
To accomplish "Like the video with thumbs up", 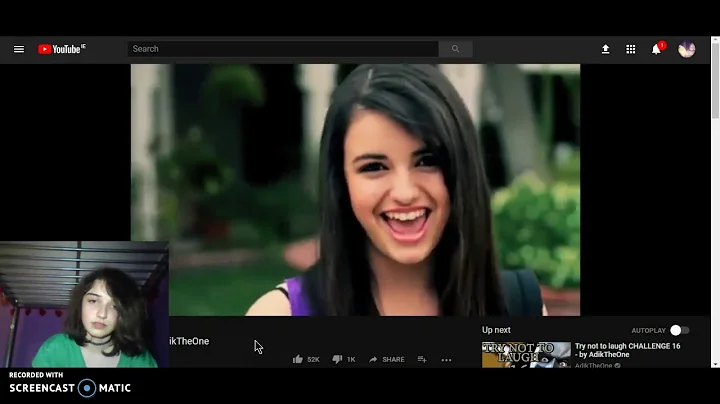I will point(298,359).
